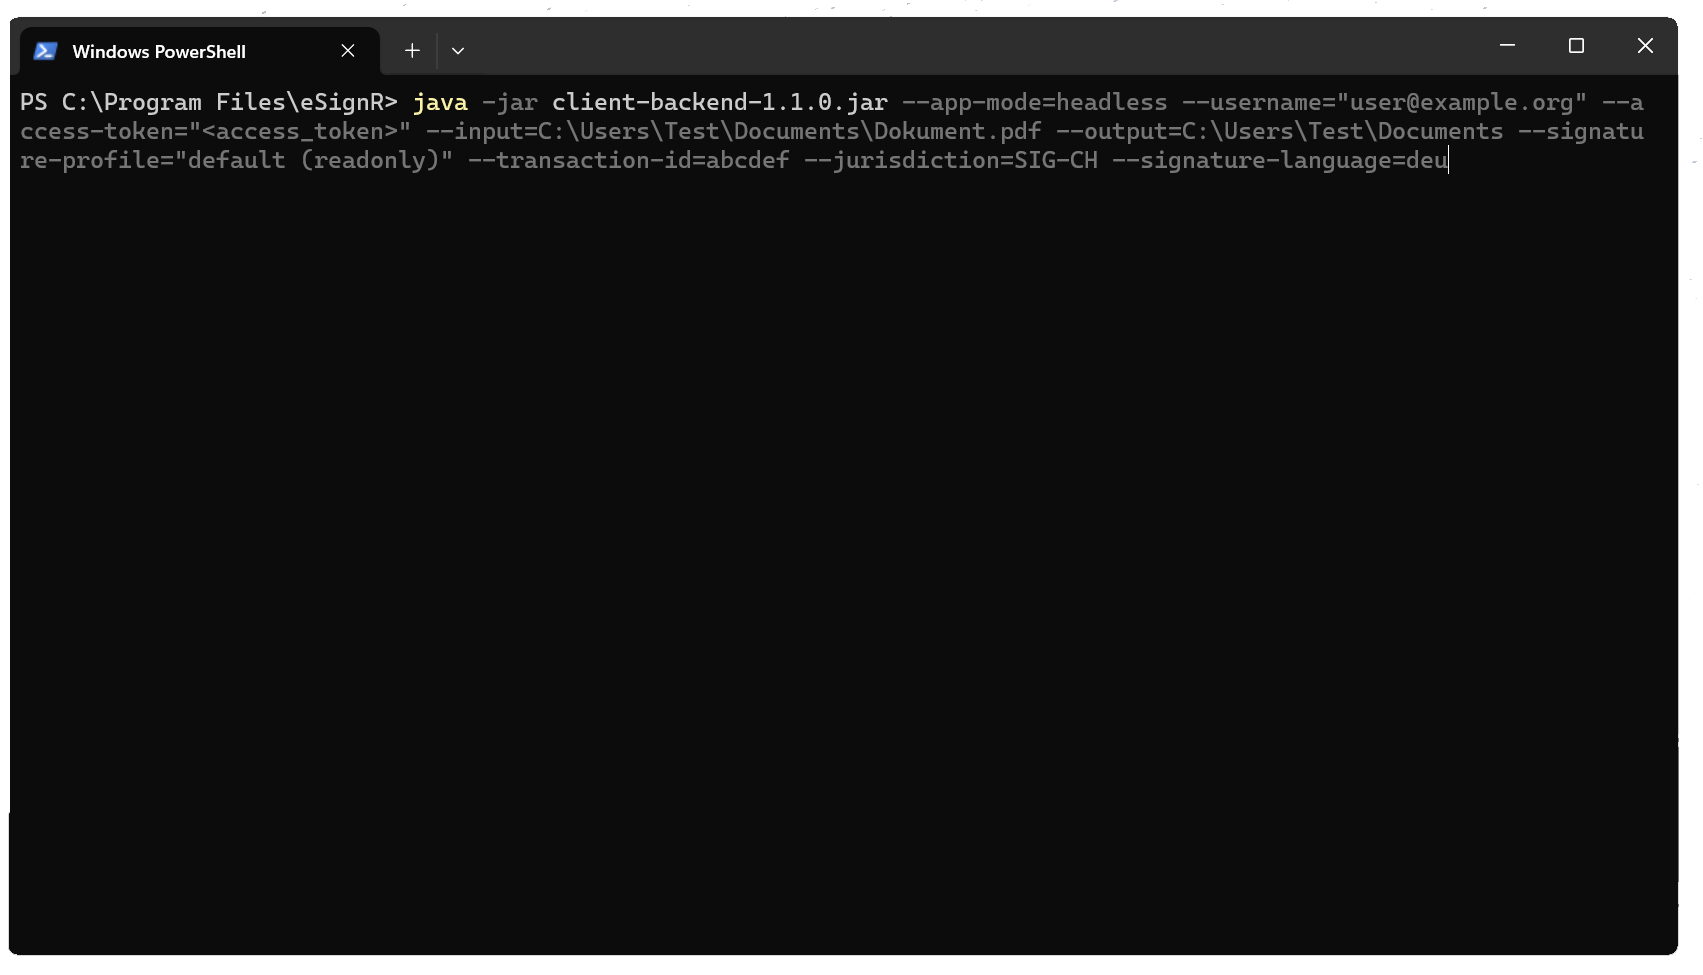Select the Windows PowerShell tab
1703x975 pixels.
[200, 51]
